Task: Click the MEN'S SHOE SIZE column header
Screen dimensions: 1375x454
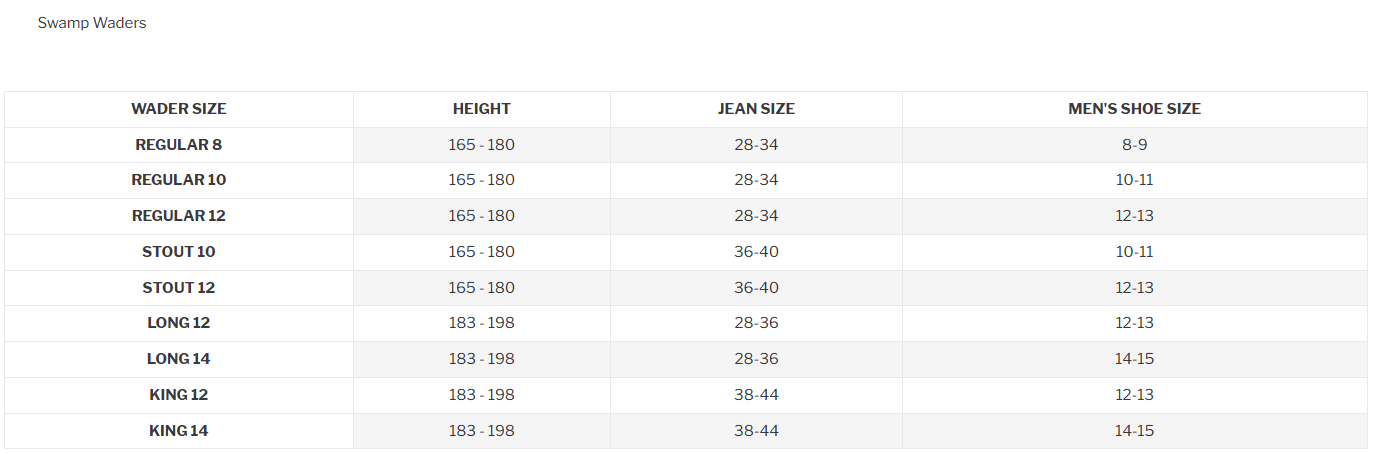Action: 1134,109
